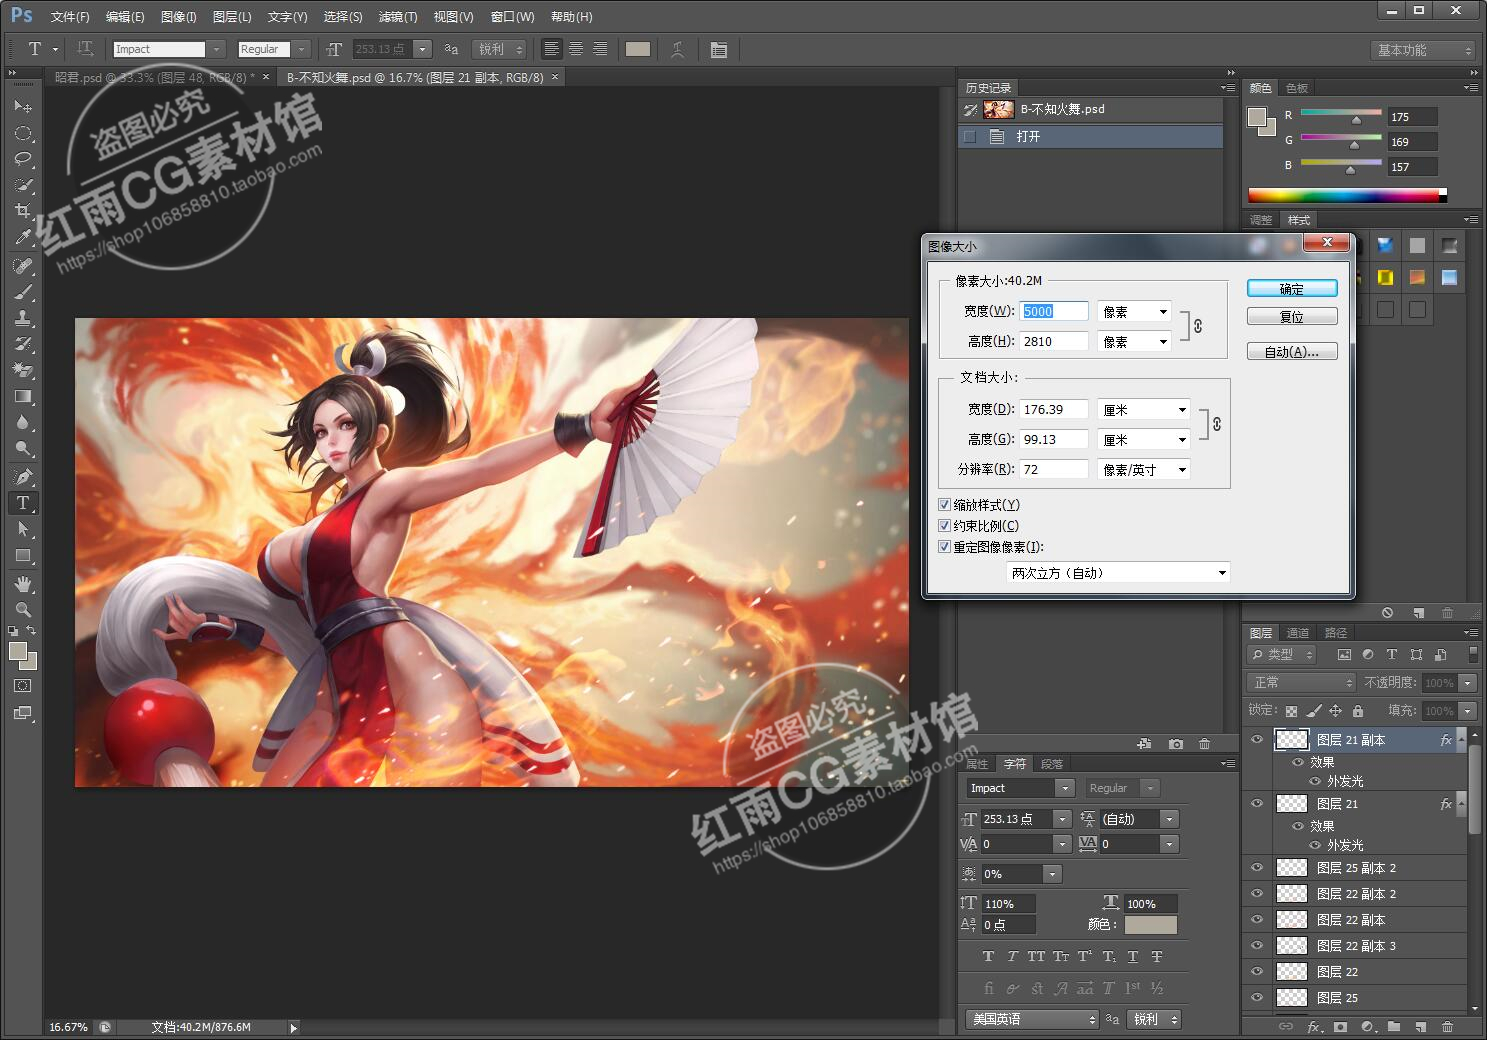Pick the Lasso tool
The image size is (1487, 1040).
[22, 159]
